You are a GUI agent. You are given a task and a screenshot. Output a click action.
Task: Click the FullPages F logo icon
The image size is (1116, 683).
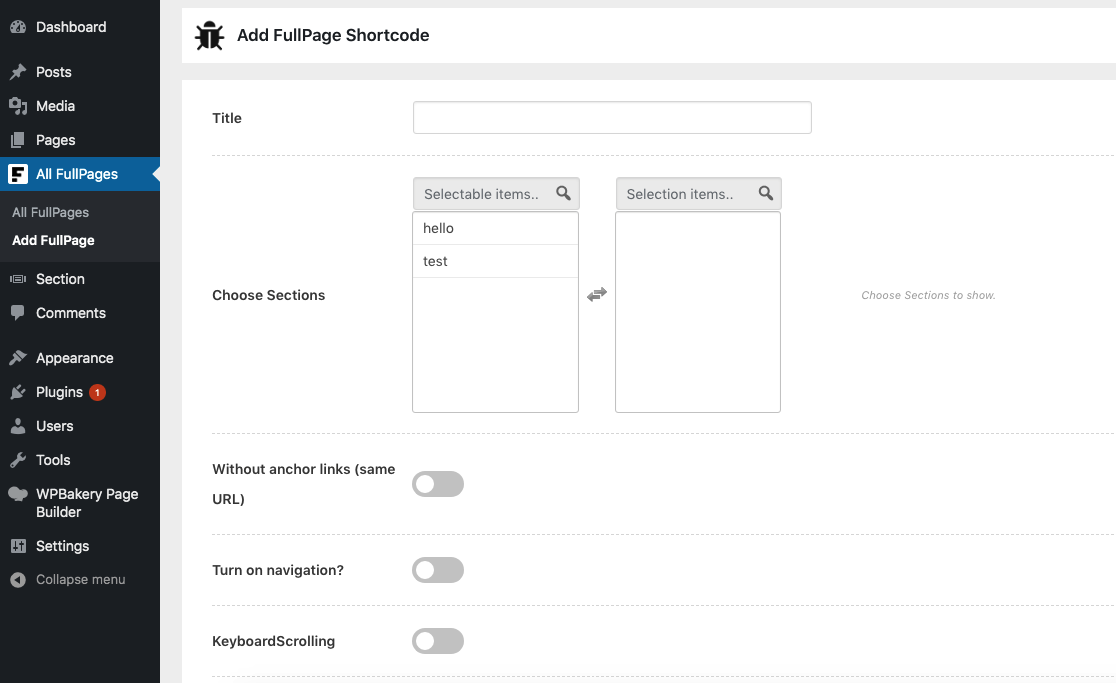pyautogui.click(x=18, y=174)
